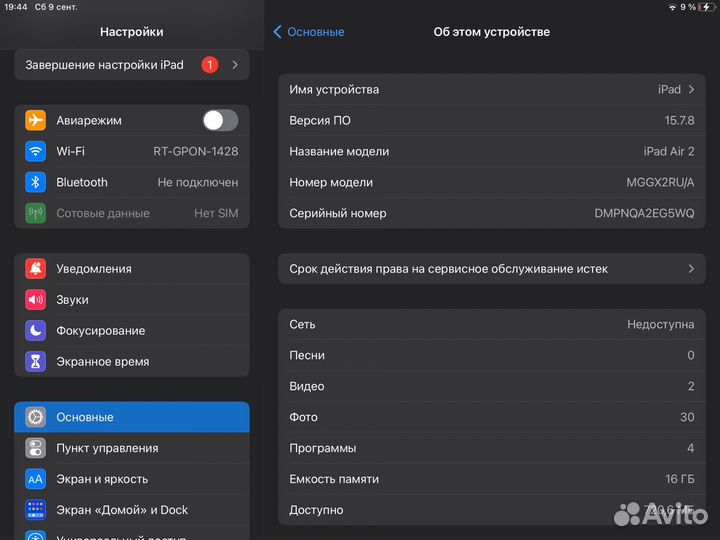Viewport: 720px width, 540px height.
Task: Tap the Версия ПО row
Action: coord(492,120)
